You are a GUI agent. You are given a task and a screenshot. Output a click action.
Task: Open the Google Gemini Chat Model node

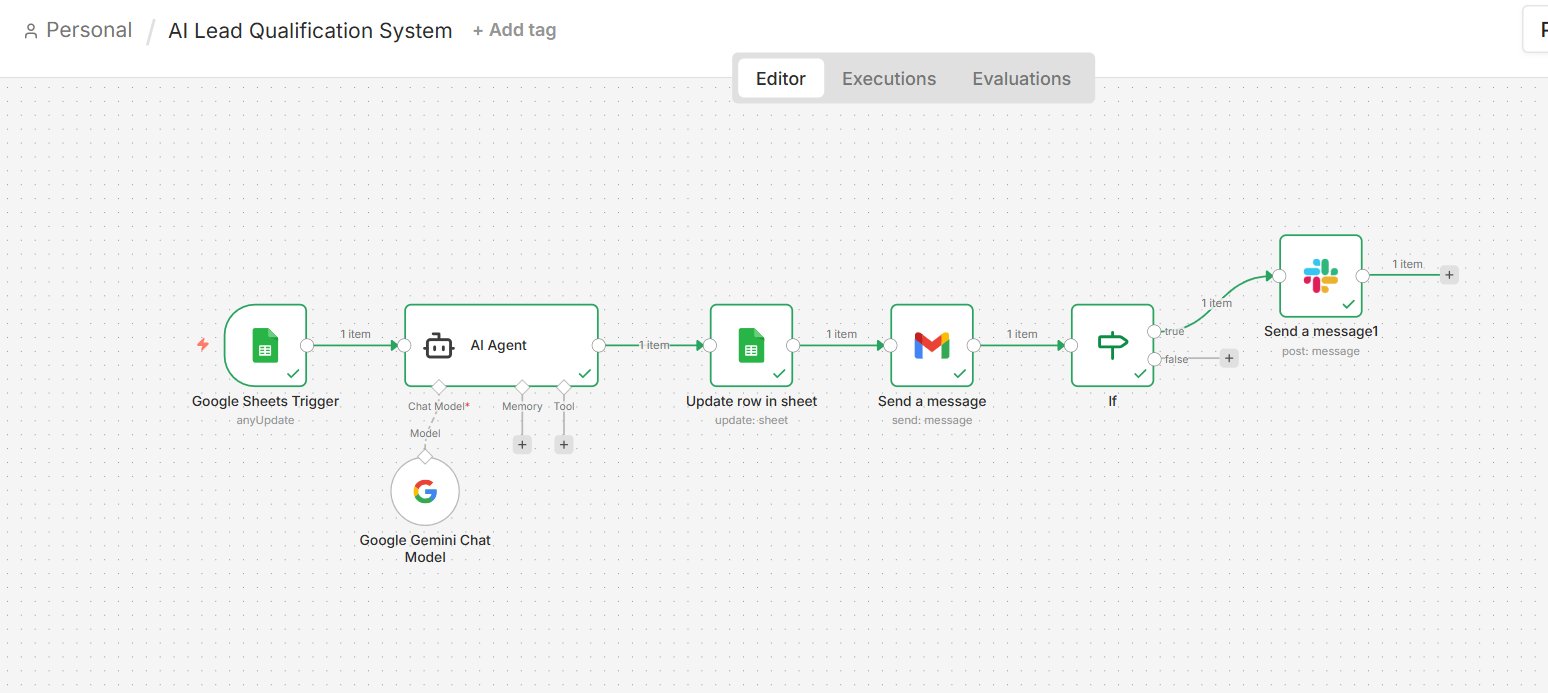coord(425,492)
